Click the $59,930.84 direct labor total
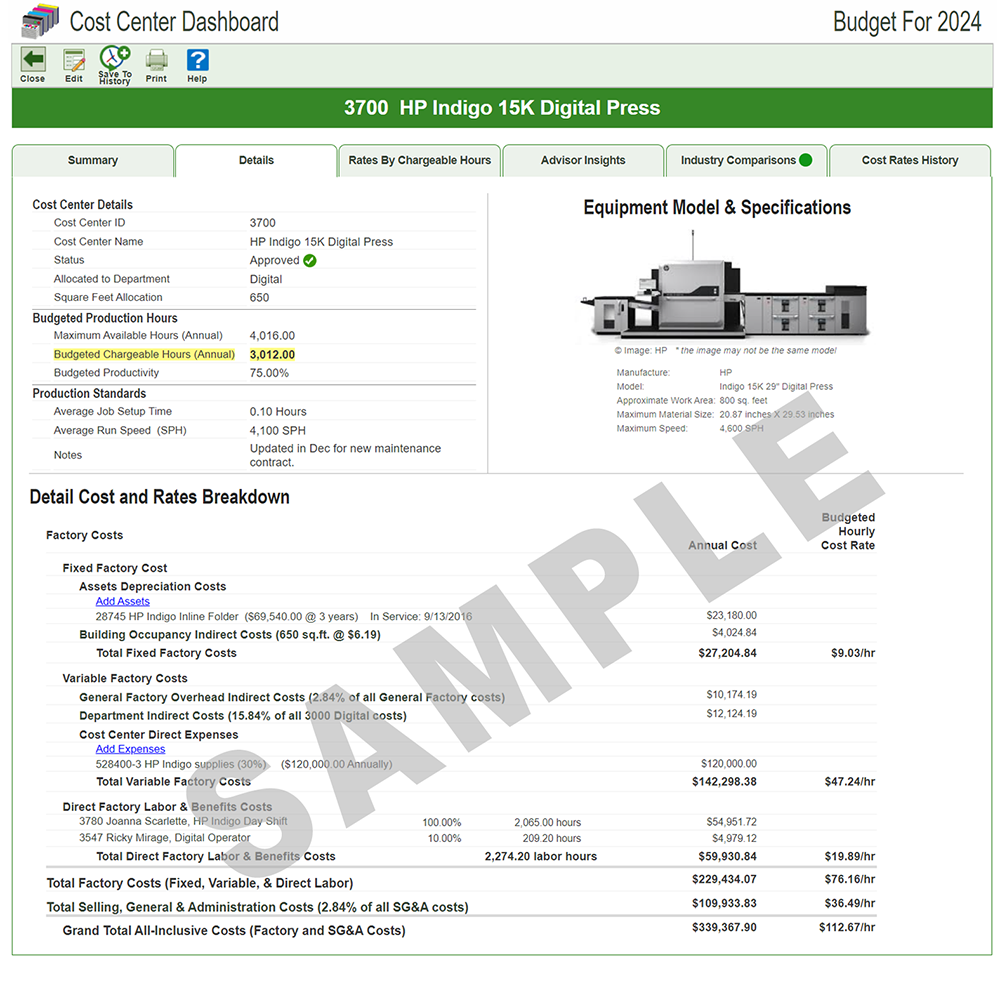This screenshot has width=1000, height=982. [728, 856]
